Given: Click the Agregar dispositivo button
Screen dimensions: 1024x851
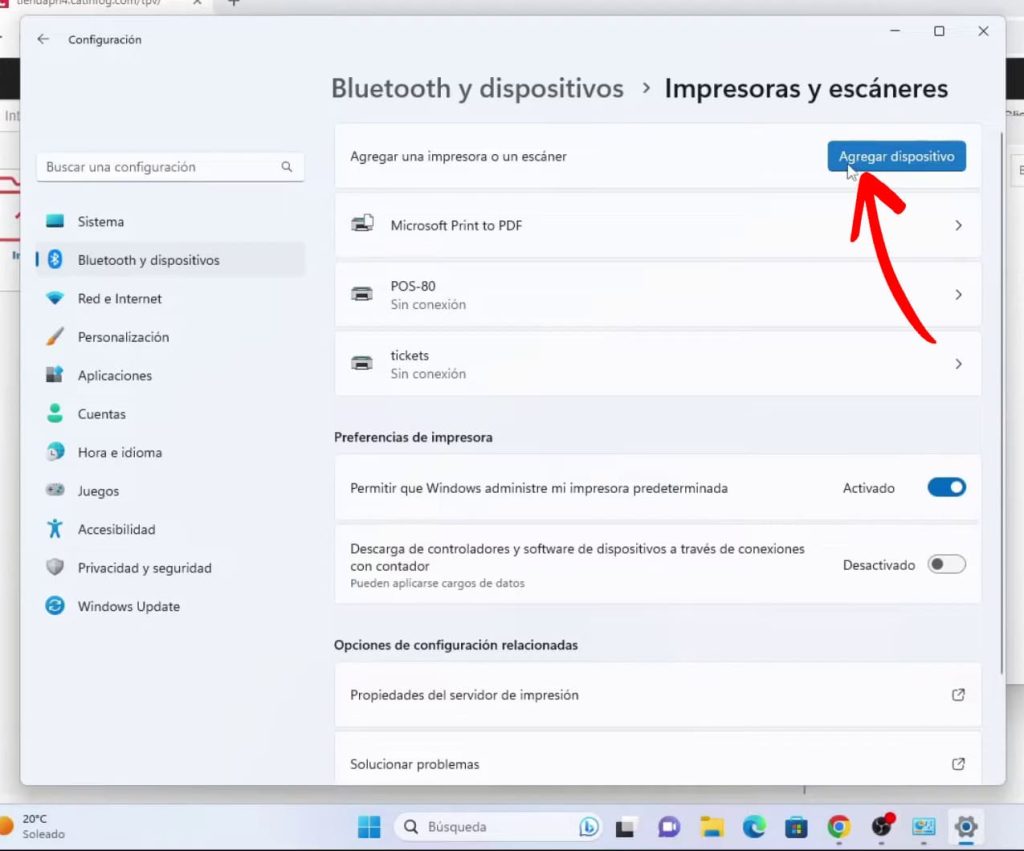Looking at the screenshot, I should pos(896,157).
